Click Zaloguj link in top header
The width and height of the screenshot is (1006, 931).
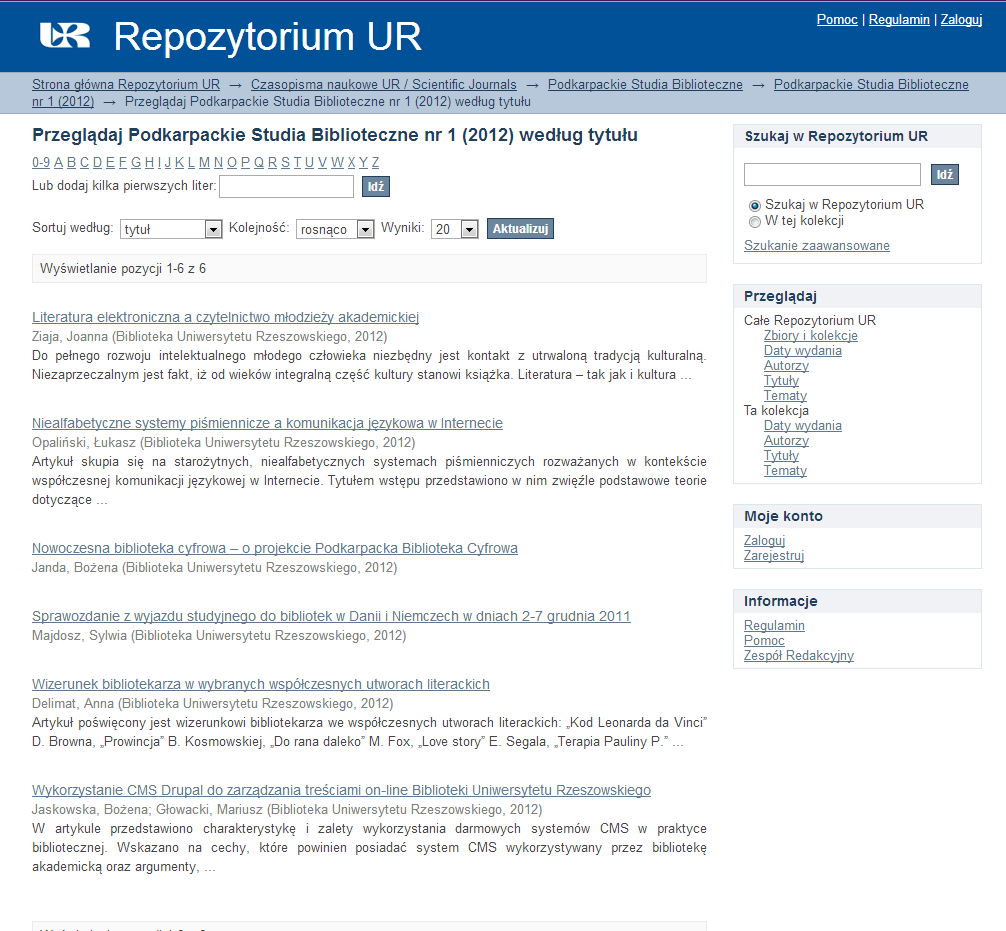[961, 19]
